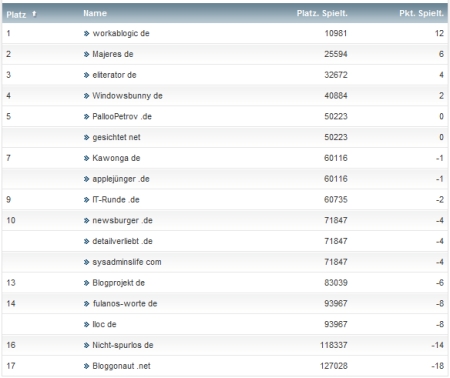The height and width of the screenshot is (378, 450).
Task: Select the value 118337 in Nicht-spurlos row
Action: coord(334,345)
